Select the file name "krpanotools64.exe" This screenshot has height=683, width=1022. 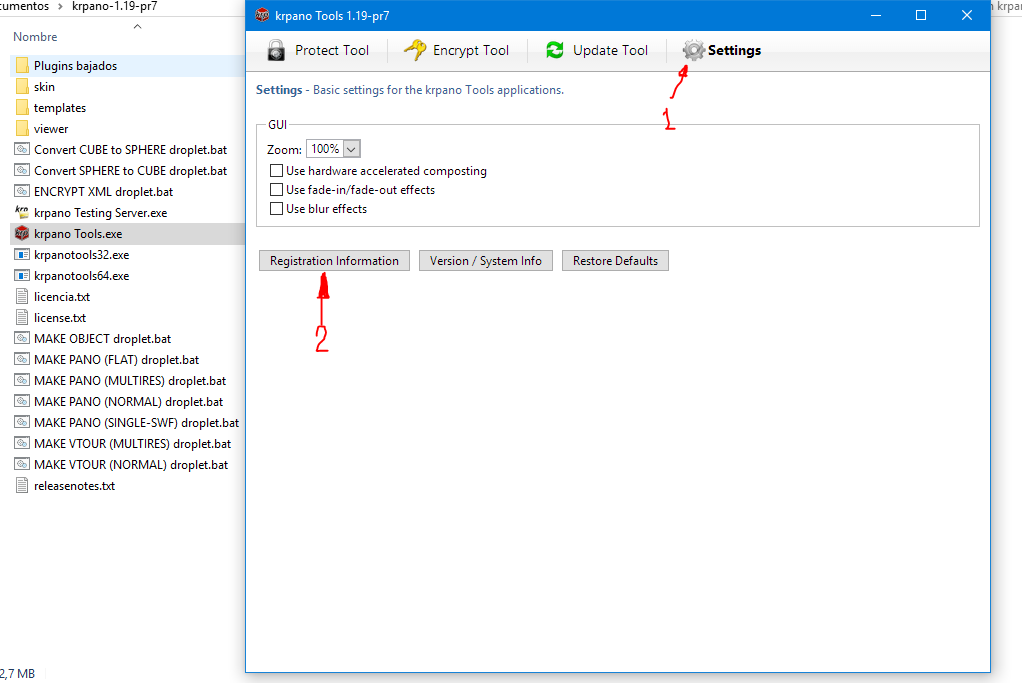click(81, 276)
